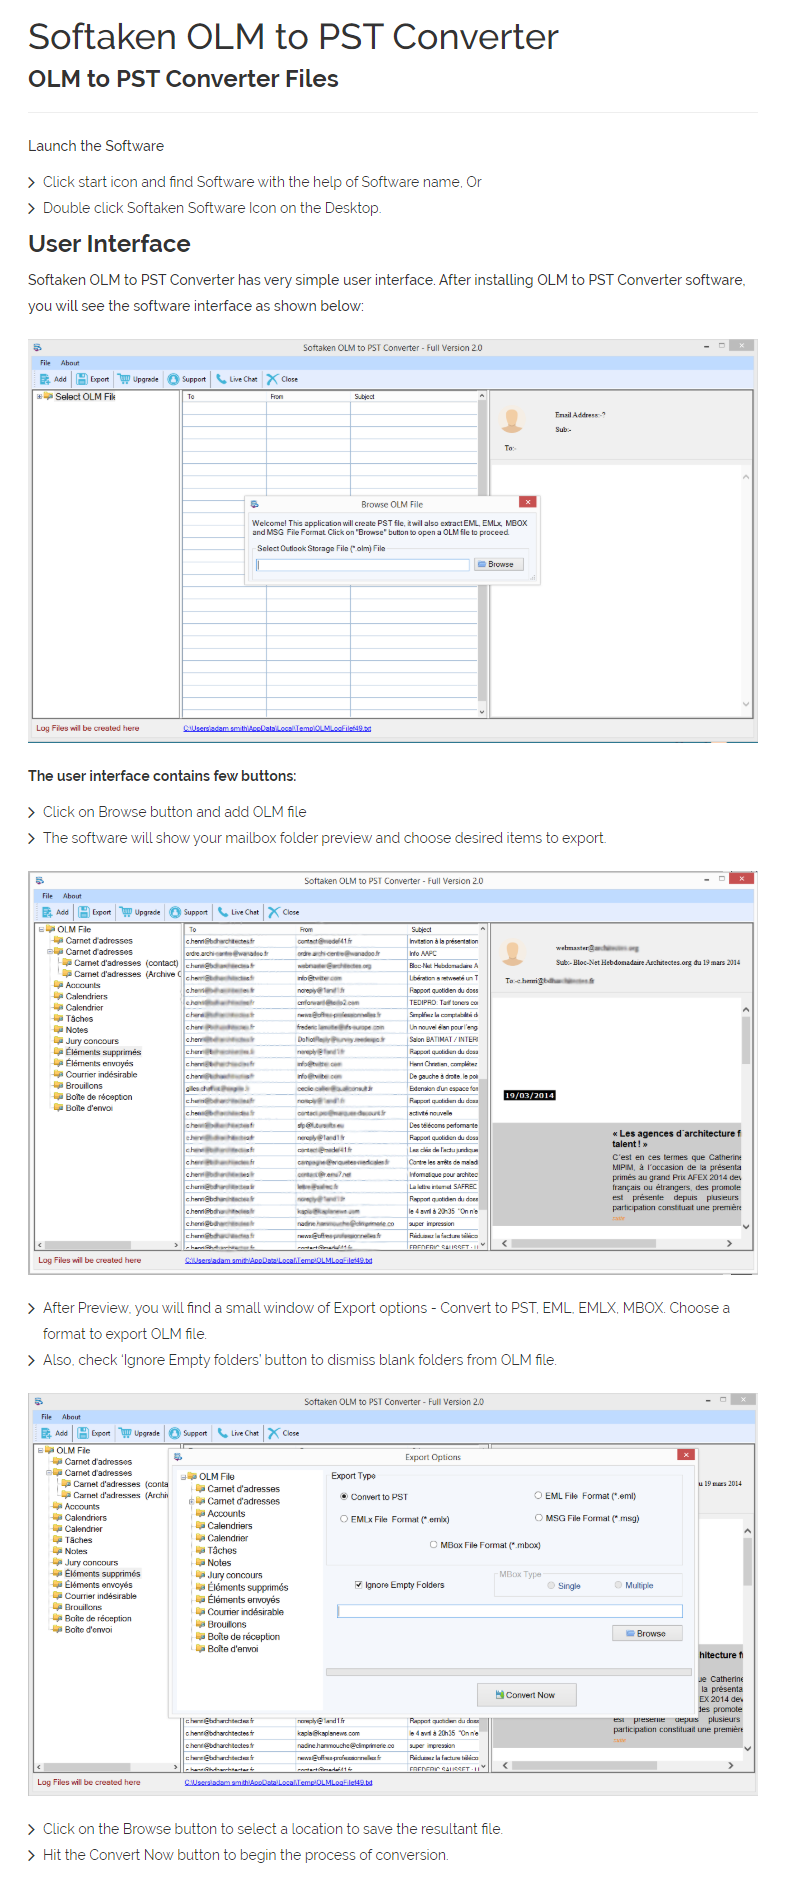
Task: Click toolbar Close icon in Browse OLM File screenshot
Action: 272,379
